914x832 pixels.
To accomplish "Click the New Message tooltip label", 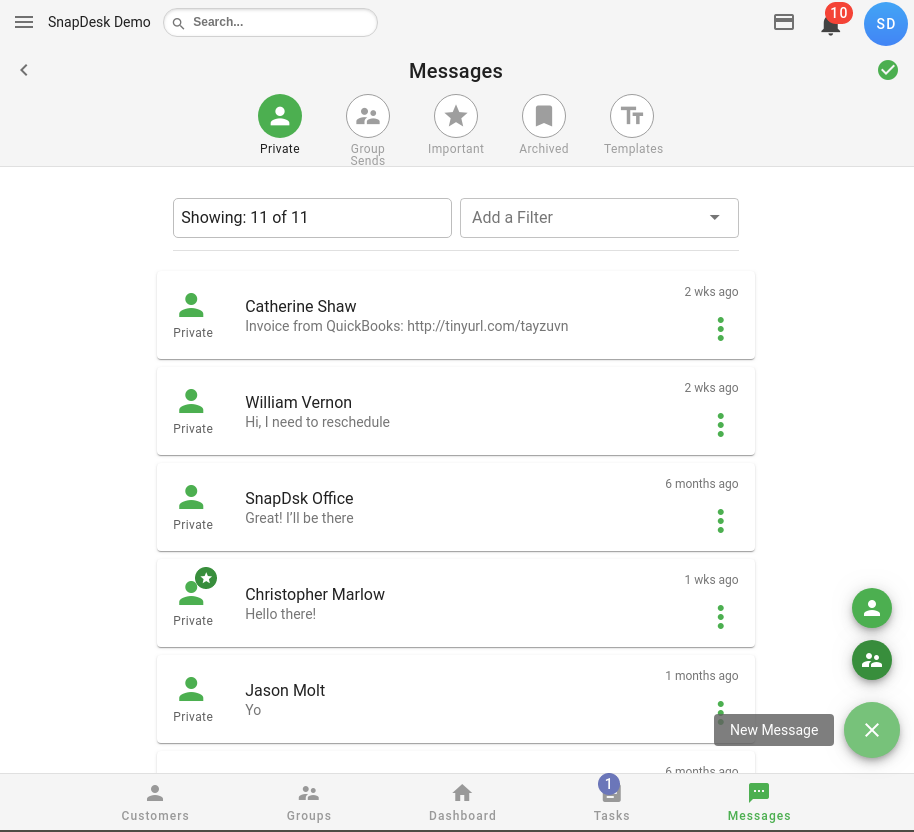I will click(774, 730).
